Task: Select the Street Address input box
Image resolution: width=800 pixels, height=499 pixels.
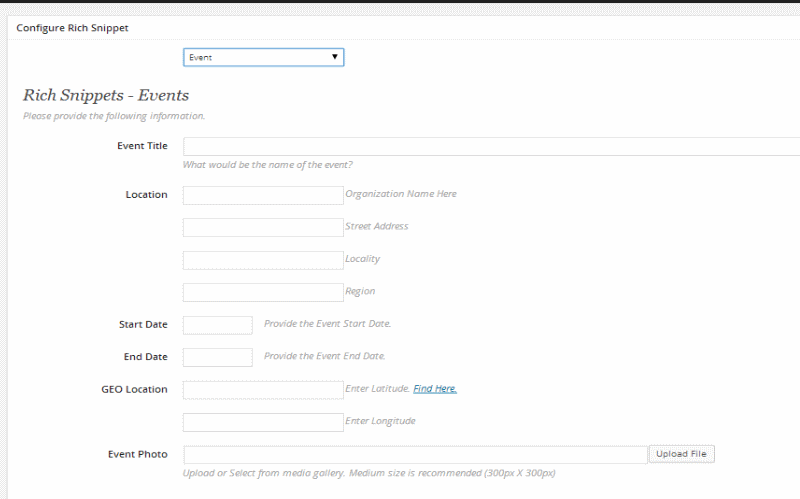Action: pyautogui.click(x=263, y=228)
